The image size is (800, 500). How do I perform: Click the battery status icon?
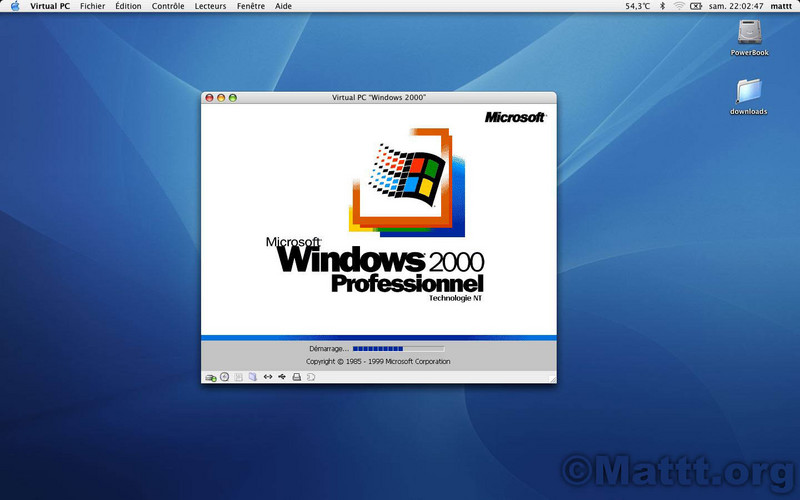click(x=695, y=6)
